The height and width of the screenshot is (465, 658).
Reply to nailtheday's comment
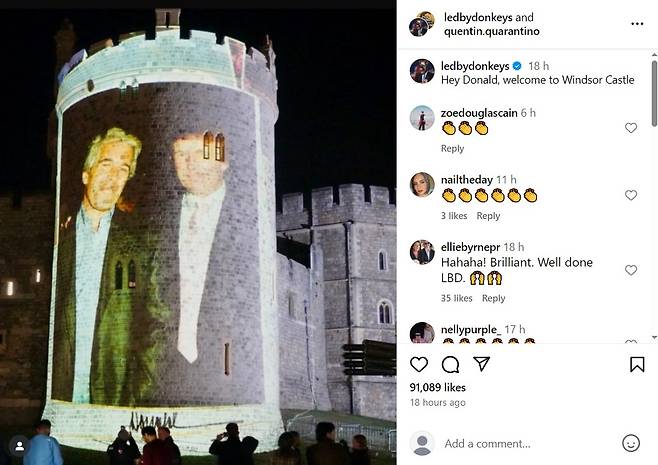(488, 216)
